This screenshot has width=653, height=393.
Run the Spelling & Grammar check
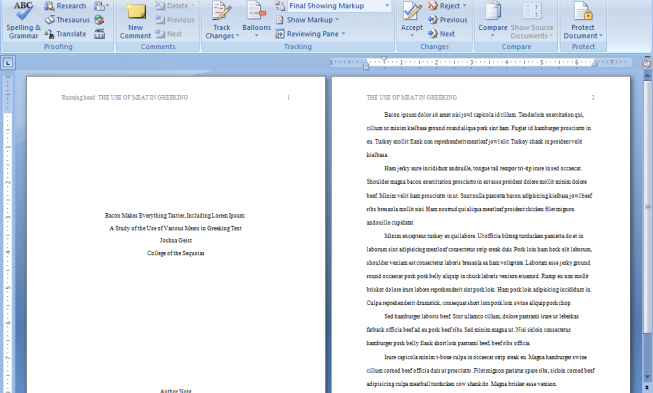[x=23, y=20]
